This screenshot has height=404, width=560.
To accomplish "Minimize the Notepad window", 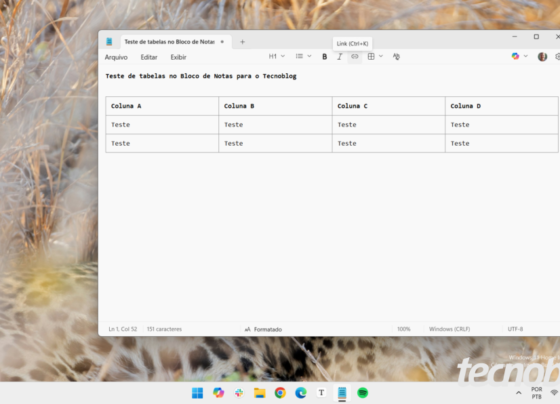I will [x=515, y=37].
